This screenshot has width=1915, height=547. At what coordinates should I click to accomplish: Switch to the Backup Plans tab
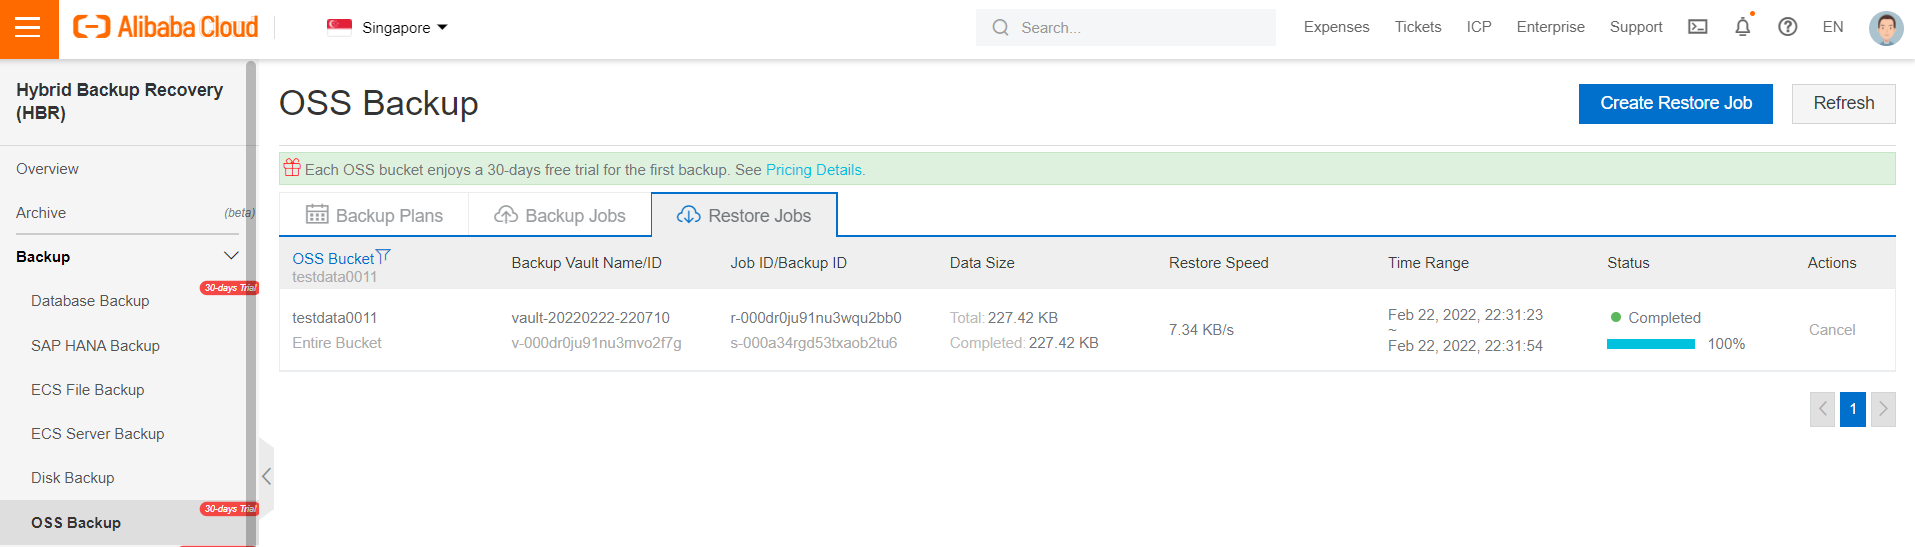tap(374, 215)
